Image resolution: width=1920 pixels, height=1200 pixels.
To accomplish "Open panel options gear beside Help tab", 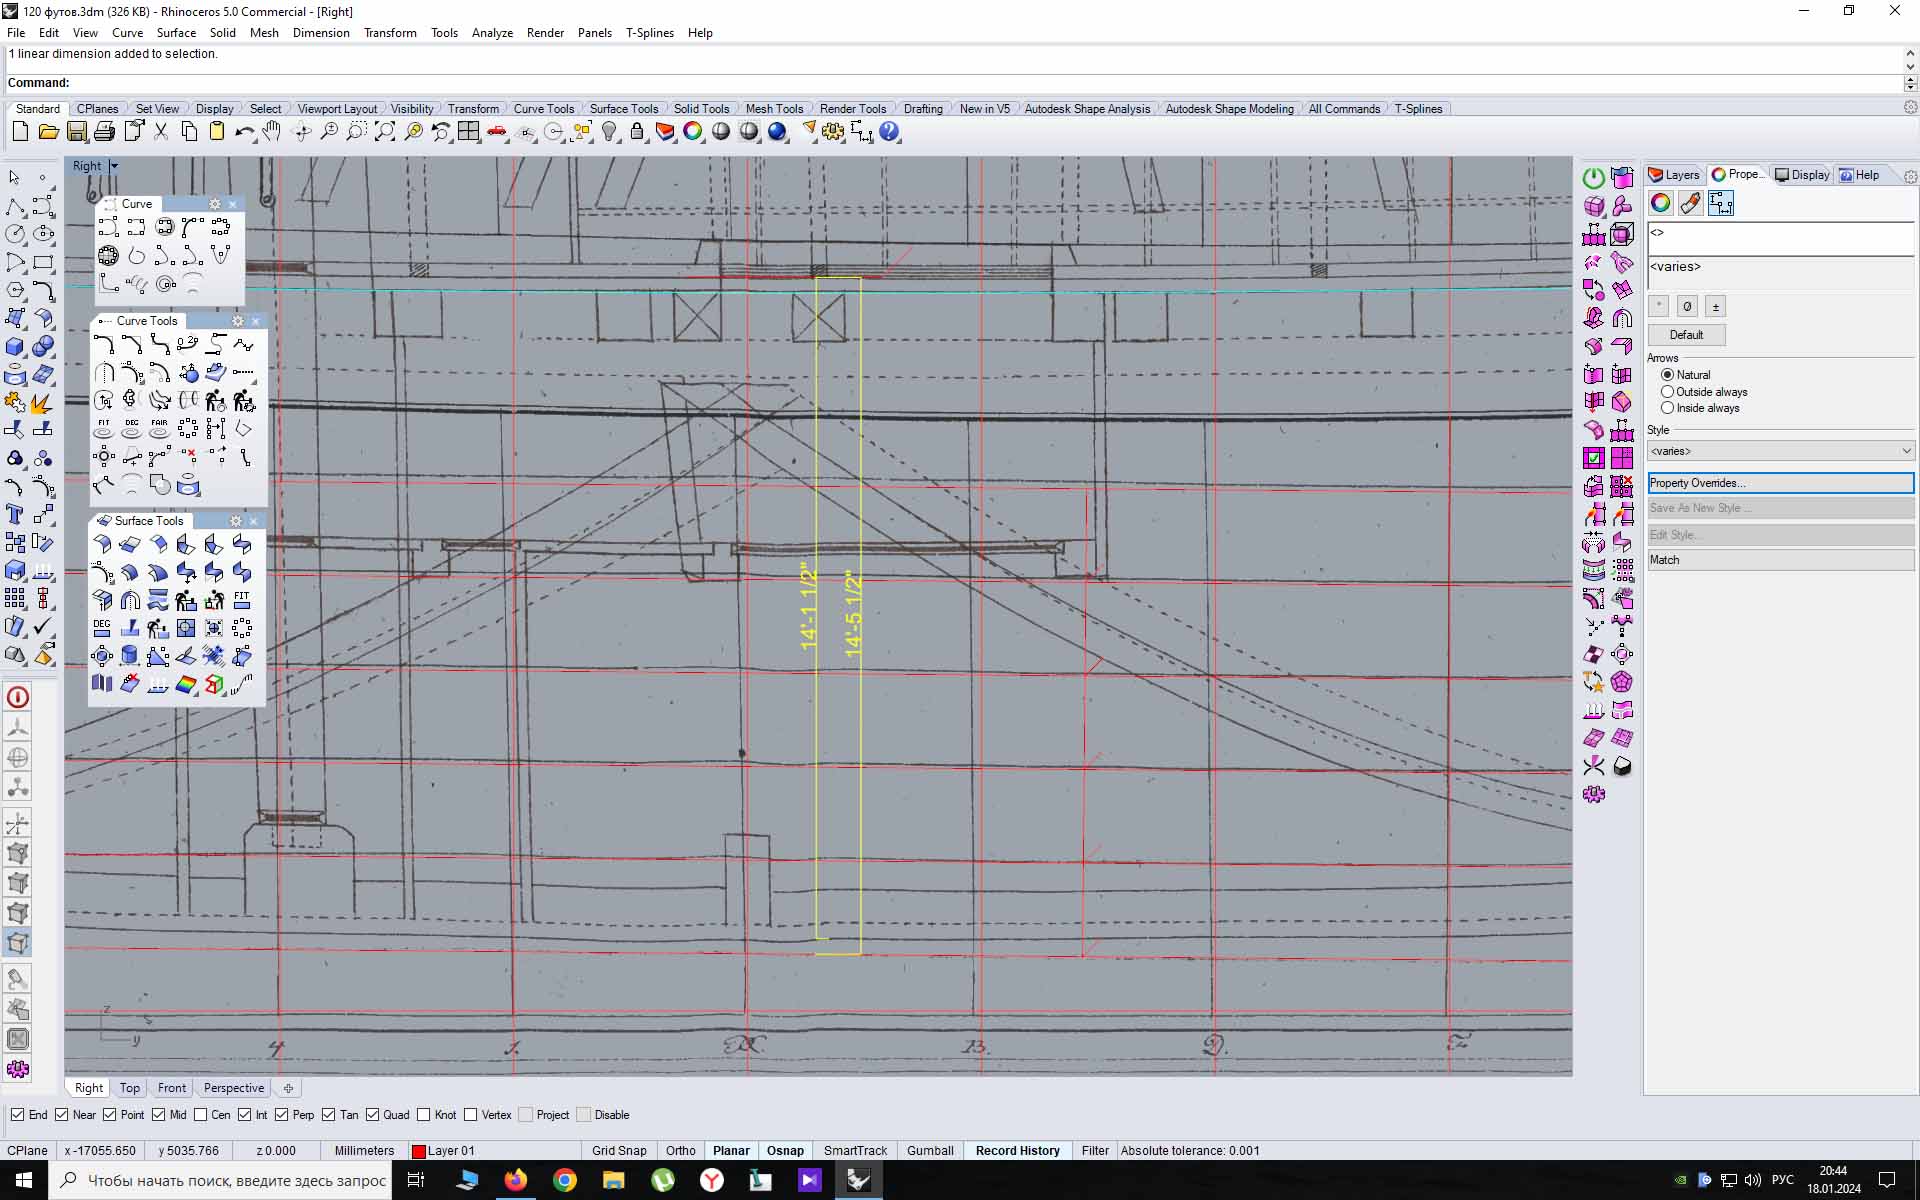I will (x=1910, y=176).
